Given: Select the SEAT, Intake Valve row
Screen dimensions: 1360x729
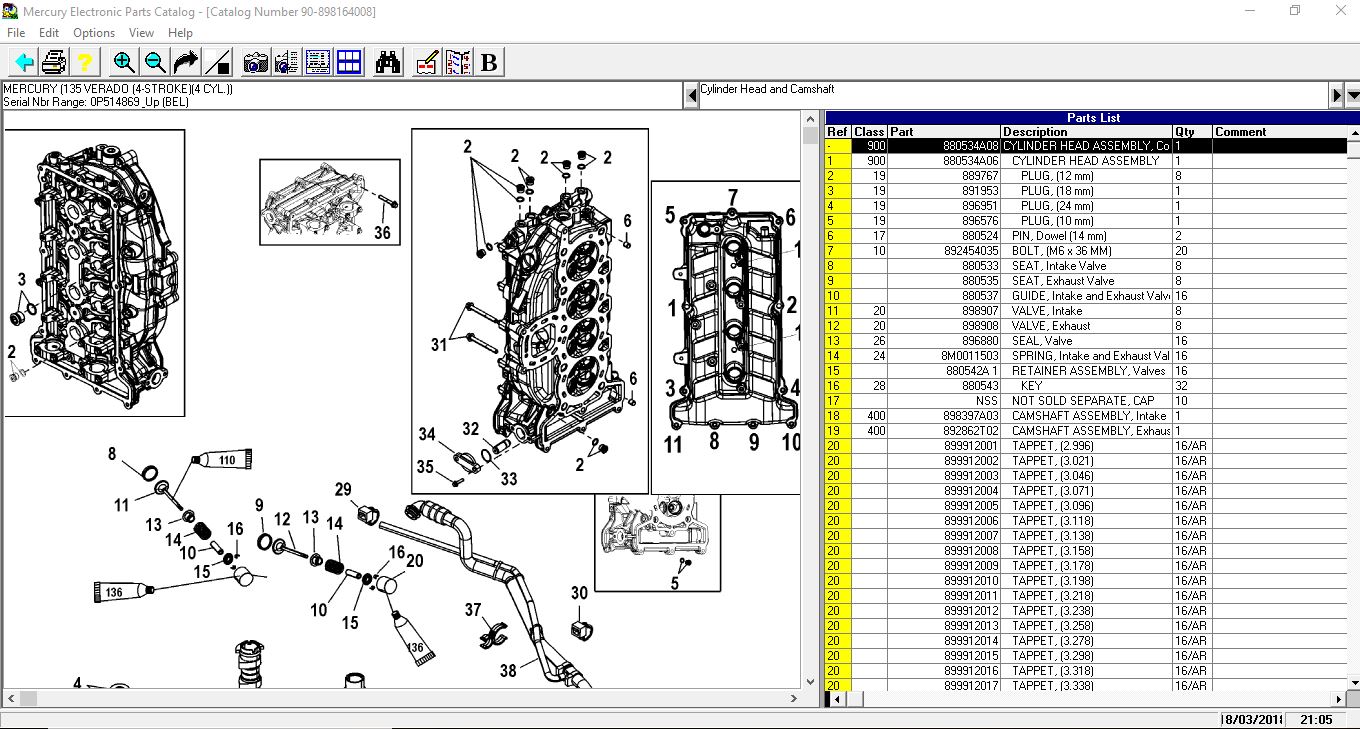Looking at the screenshot, I should (x=1086, y=266).
